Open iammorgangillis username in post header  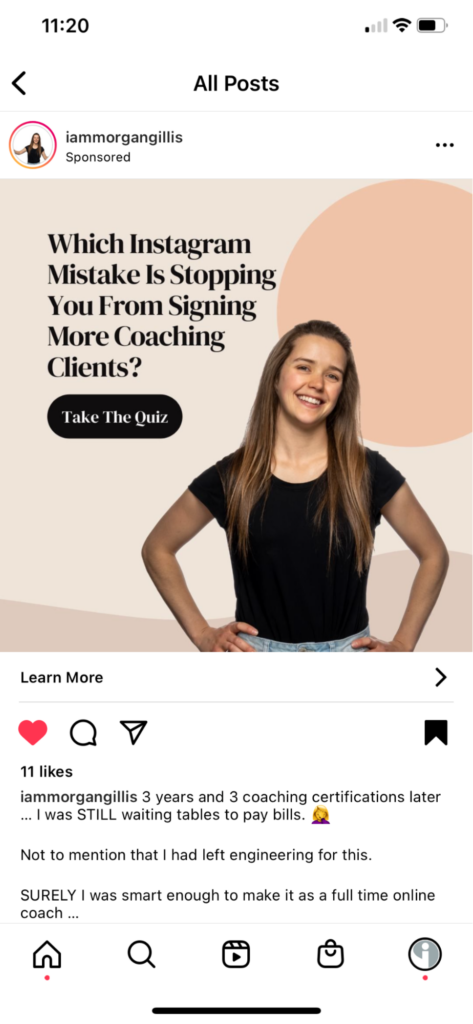click(124, 137)
